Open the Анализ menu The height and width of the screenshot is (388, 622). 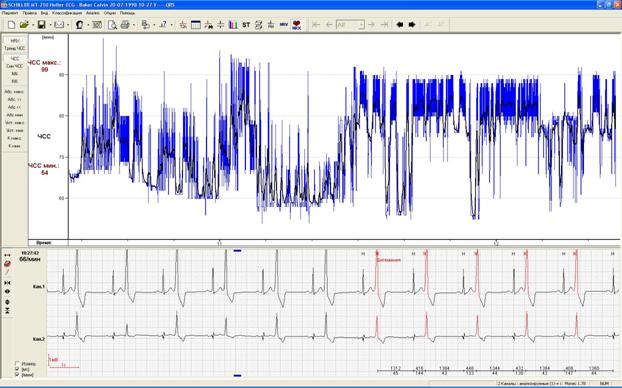click(x=92, y=13)
